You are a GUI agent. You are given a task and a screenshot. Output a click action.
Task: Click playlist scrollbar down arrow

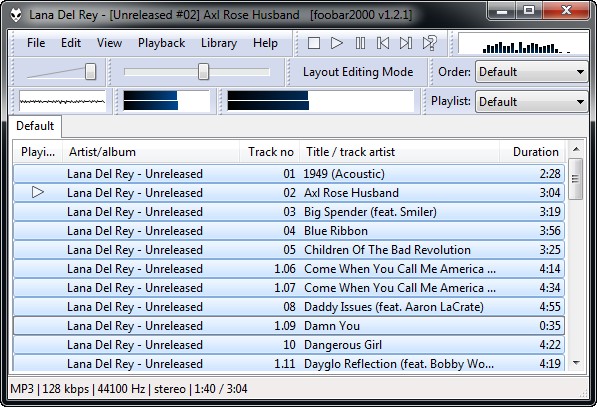[x=576, y=363]
